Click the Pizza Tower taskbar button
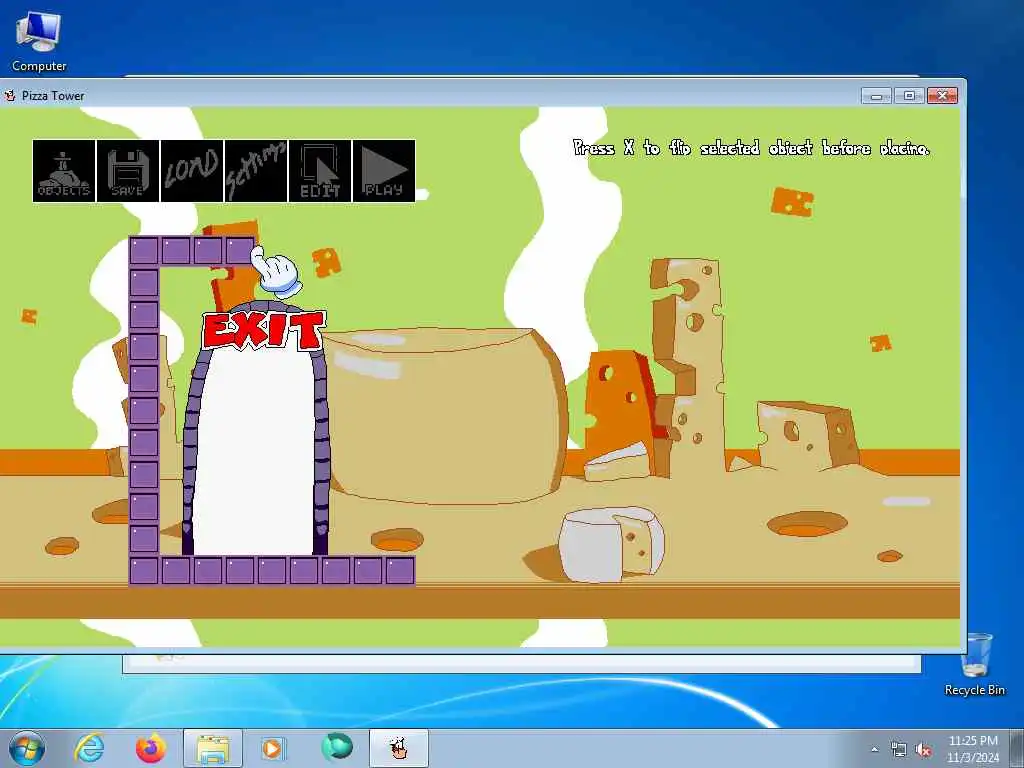The height and width of the screenshot is (768, 1024). point(399,748)
